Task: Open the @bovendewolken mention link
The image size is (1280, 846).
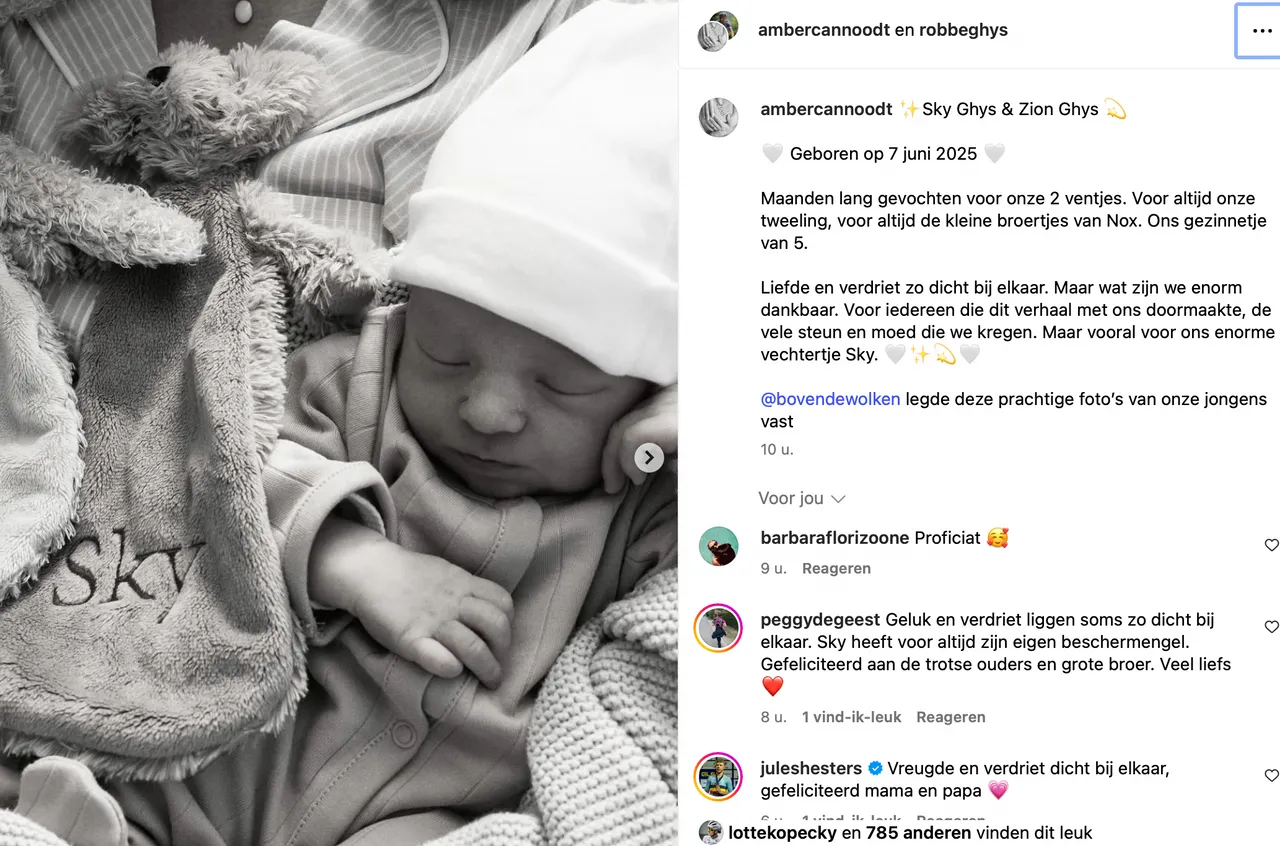Action: click(x=830, y=399)
